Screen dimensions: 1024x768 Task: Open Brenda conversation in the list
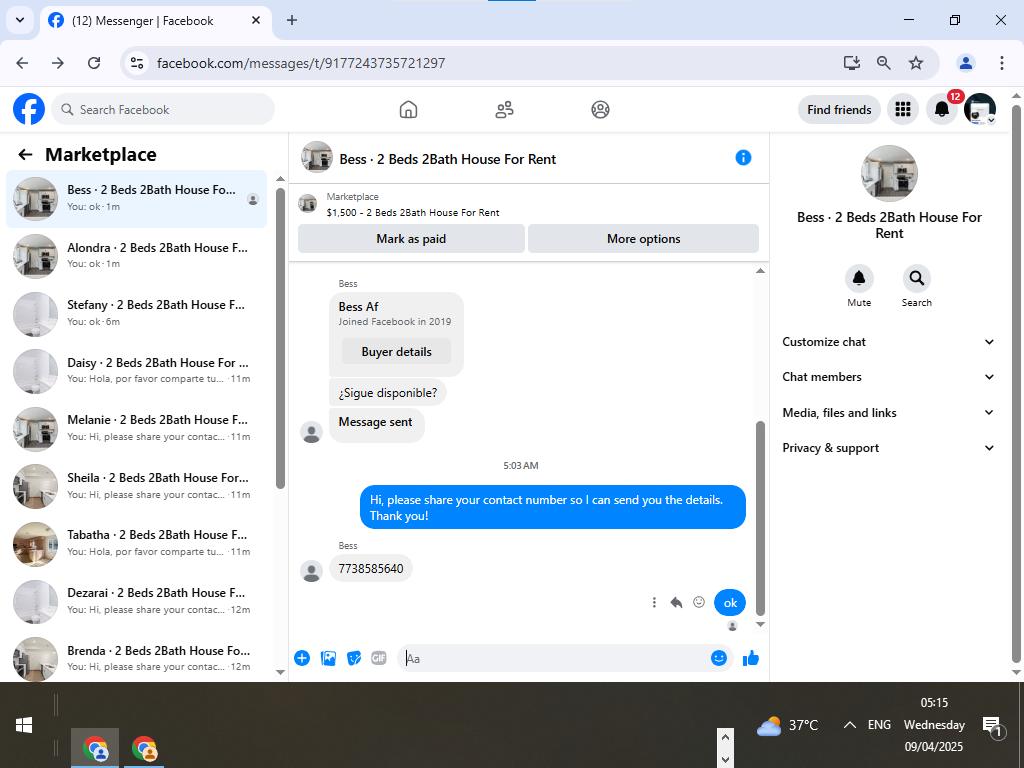tap(136, 658)
